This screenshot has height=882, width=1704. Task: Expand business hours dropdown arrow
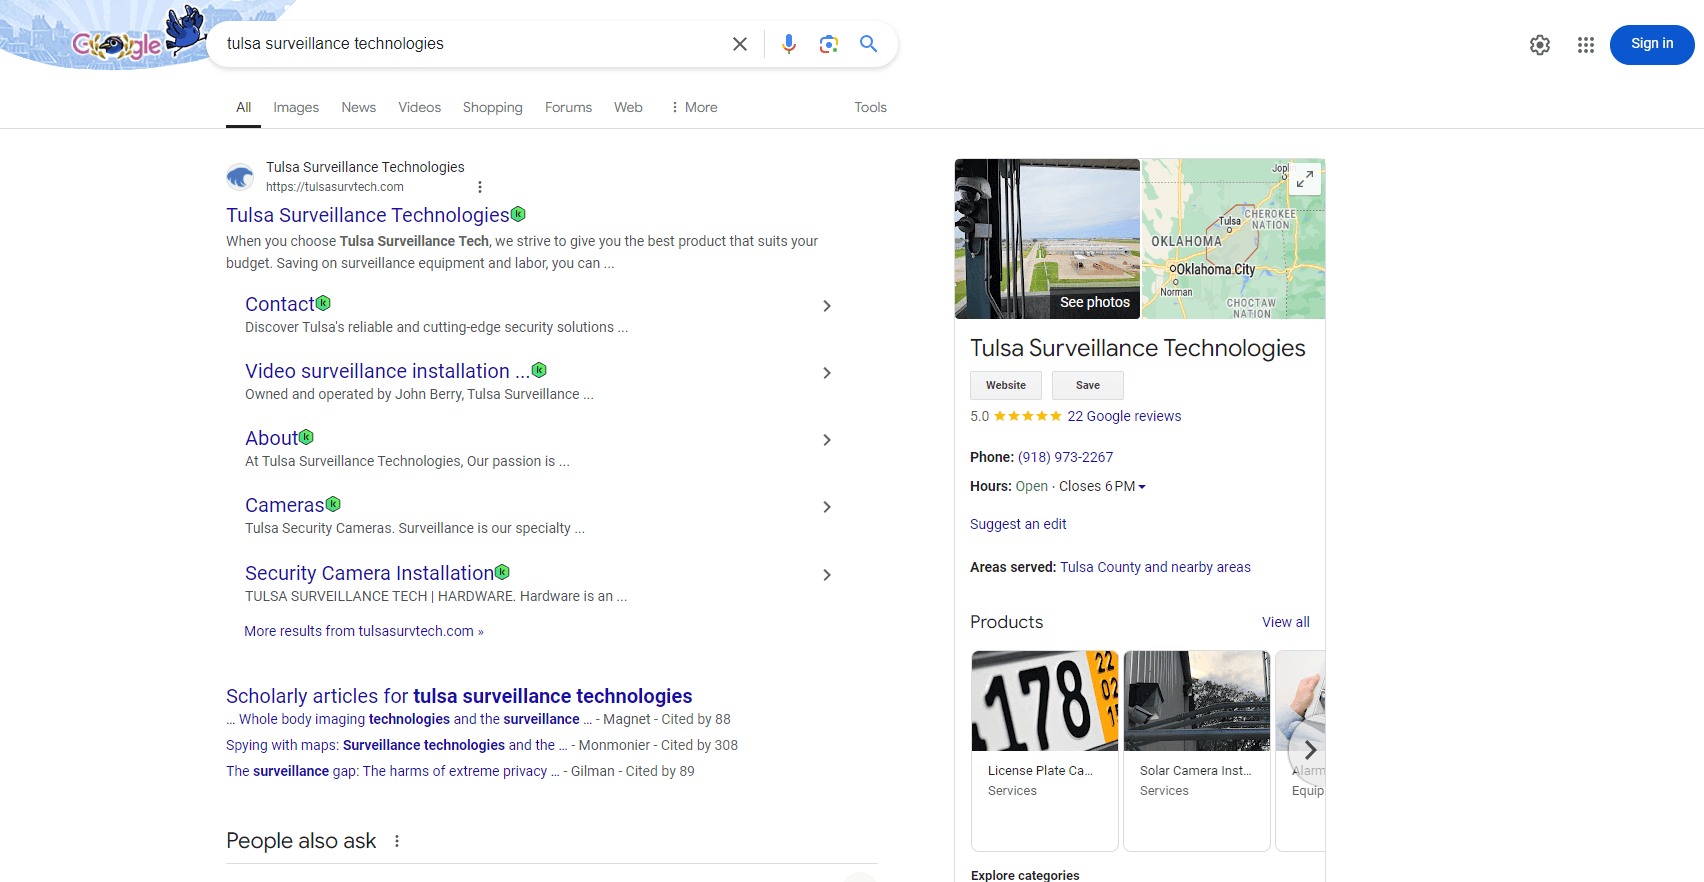(1142, 487)
